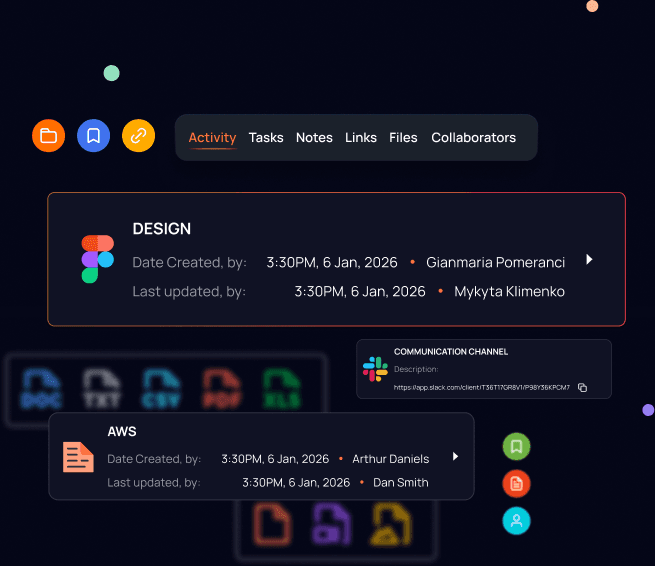Expand the DESIGN card arrow
Image resolution: width=655 pixels, height=566 pixels.
589,259
